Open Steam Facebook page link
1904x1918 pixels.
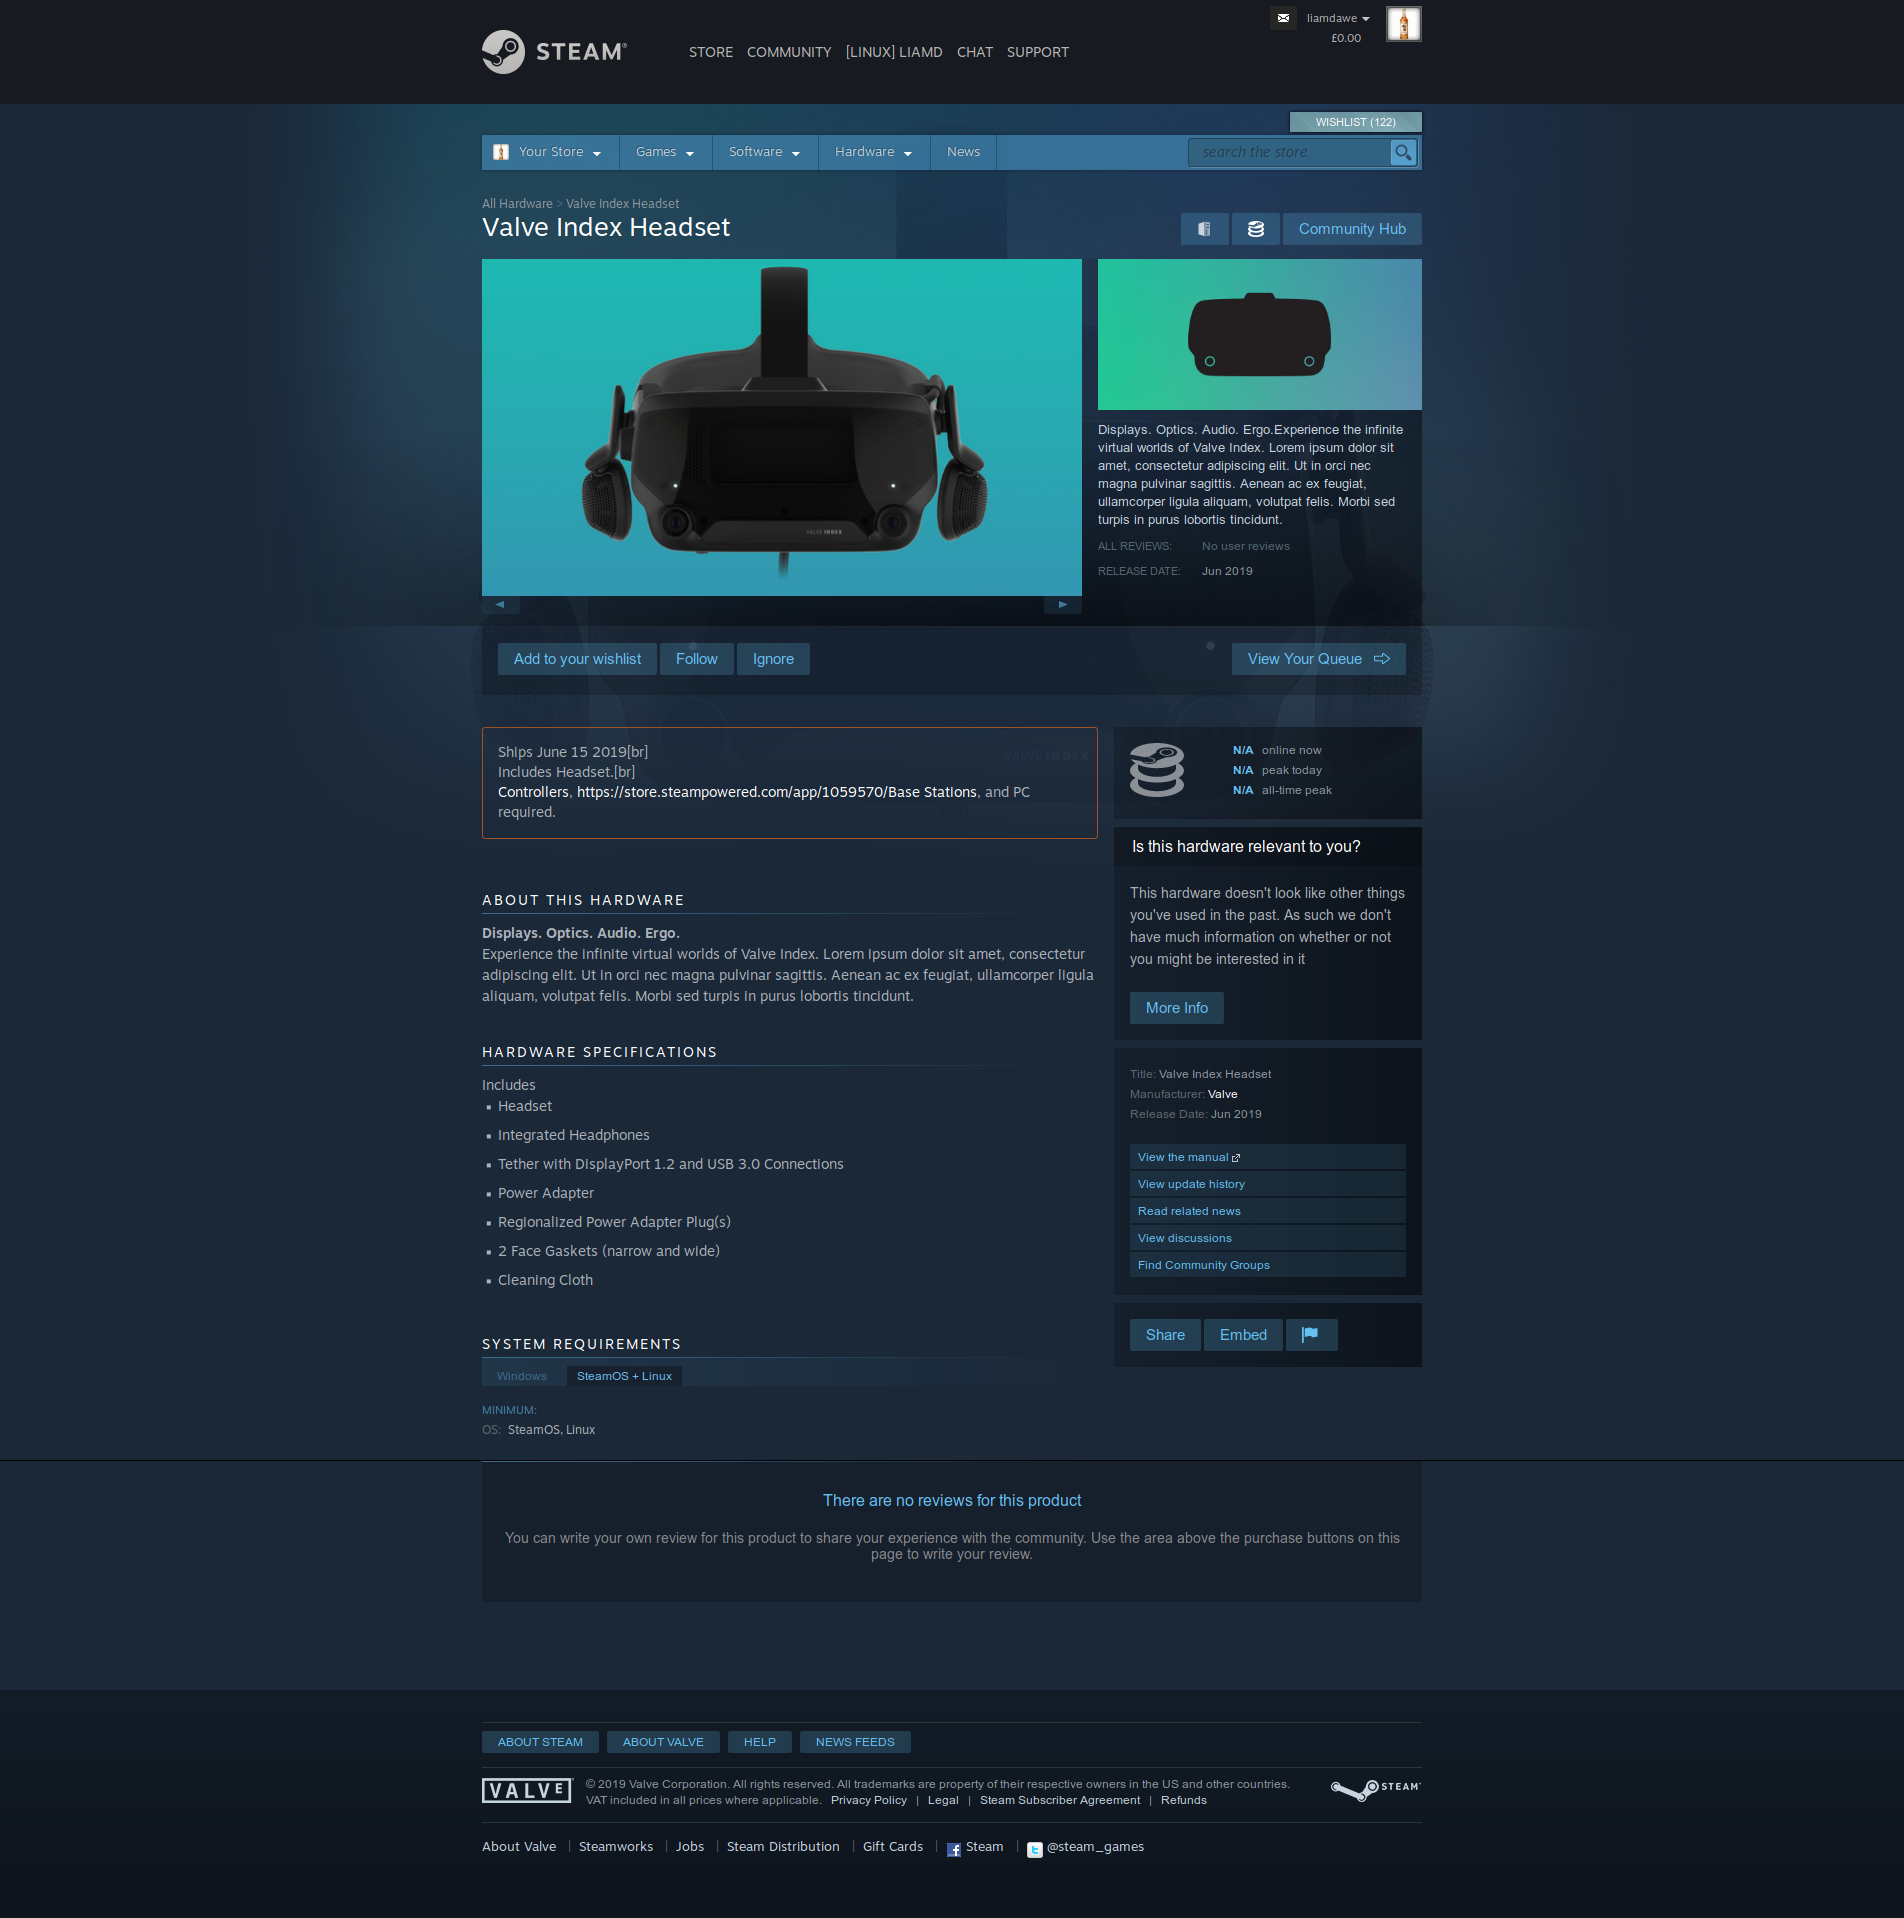coord(975,1847)
